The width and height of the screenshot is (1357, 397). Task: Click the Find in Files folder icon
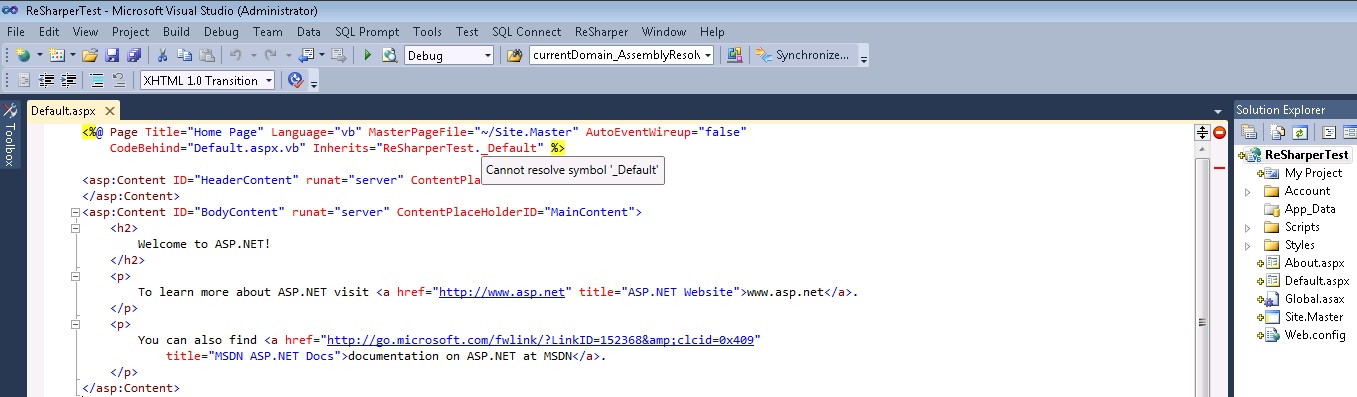click(515, 55)
